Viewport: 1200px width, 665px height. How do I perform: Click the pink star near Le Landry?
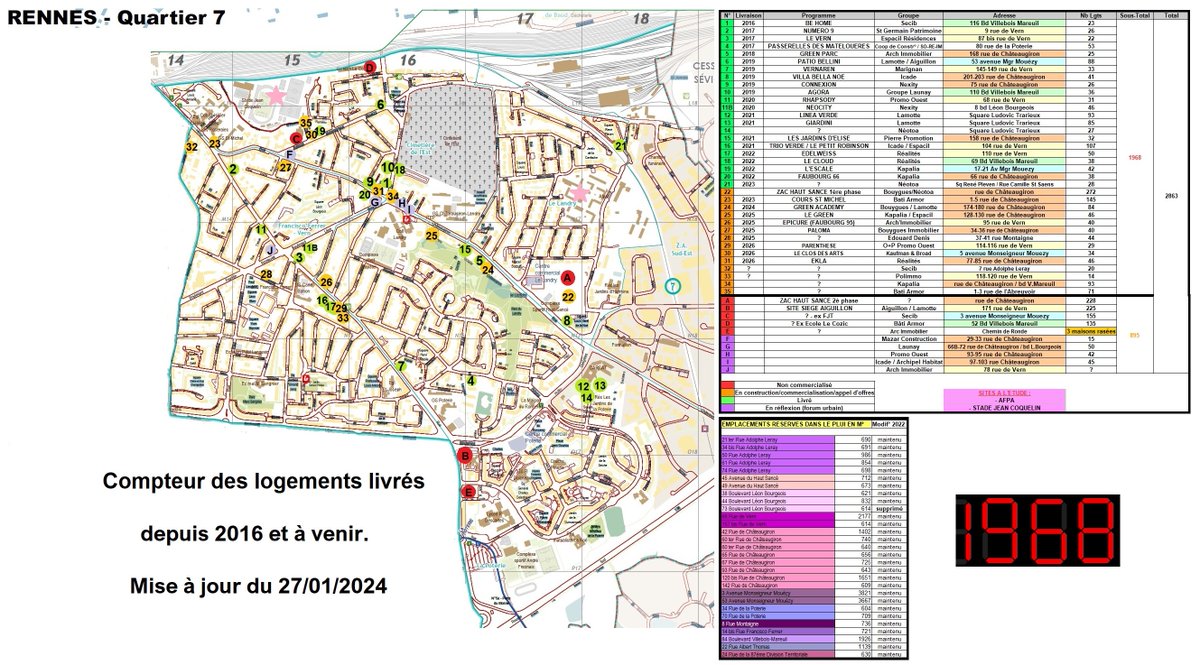[580, 193]
